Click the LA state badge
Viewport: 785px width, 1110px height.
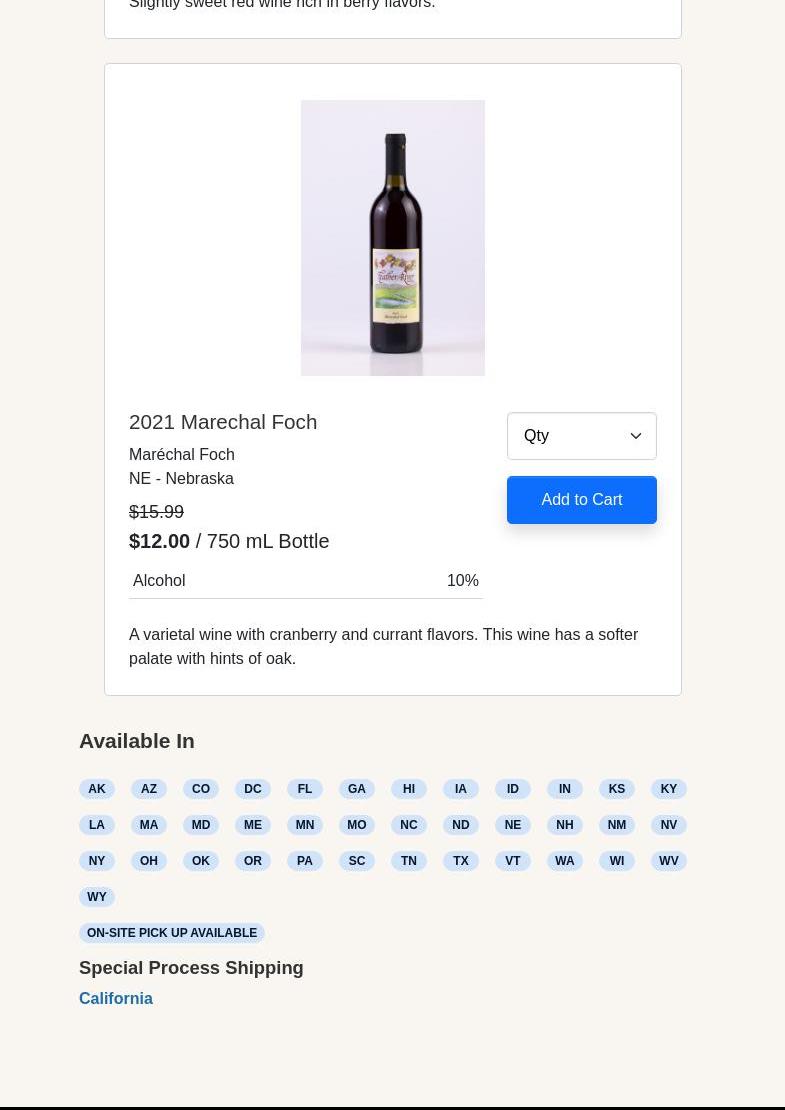97,825
